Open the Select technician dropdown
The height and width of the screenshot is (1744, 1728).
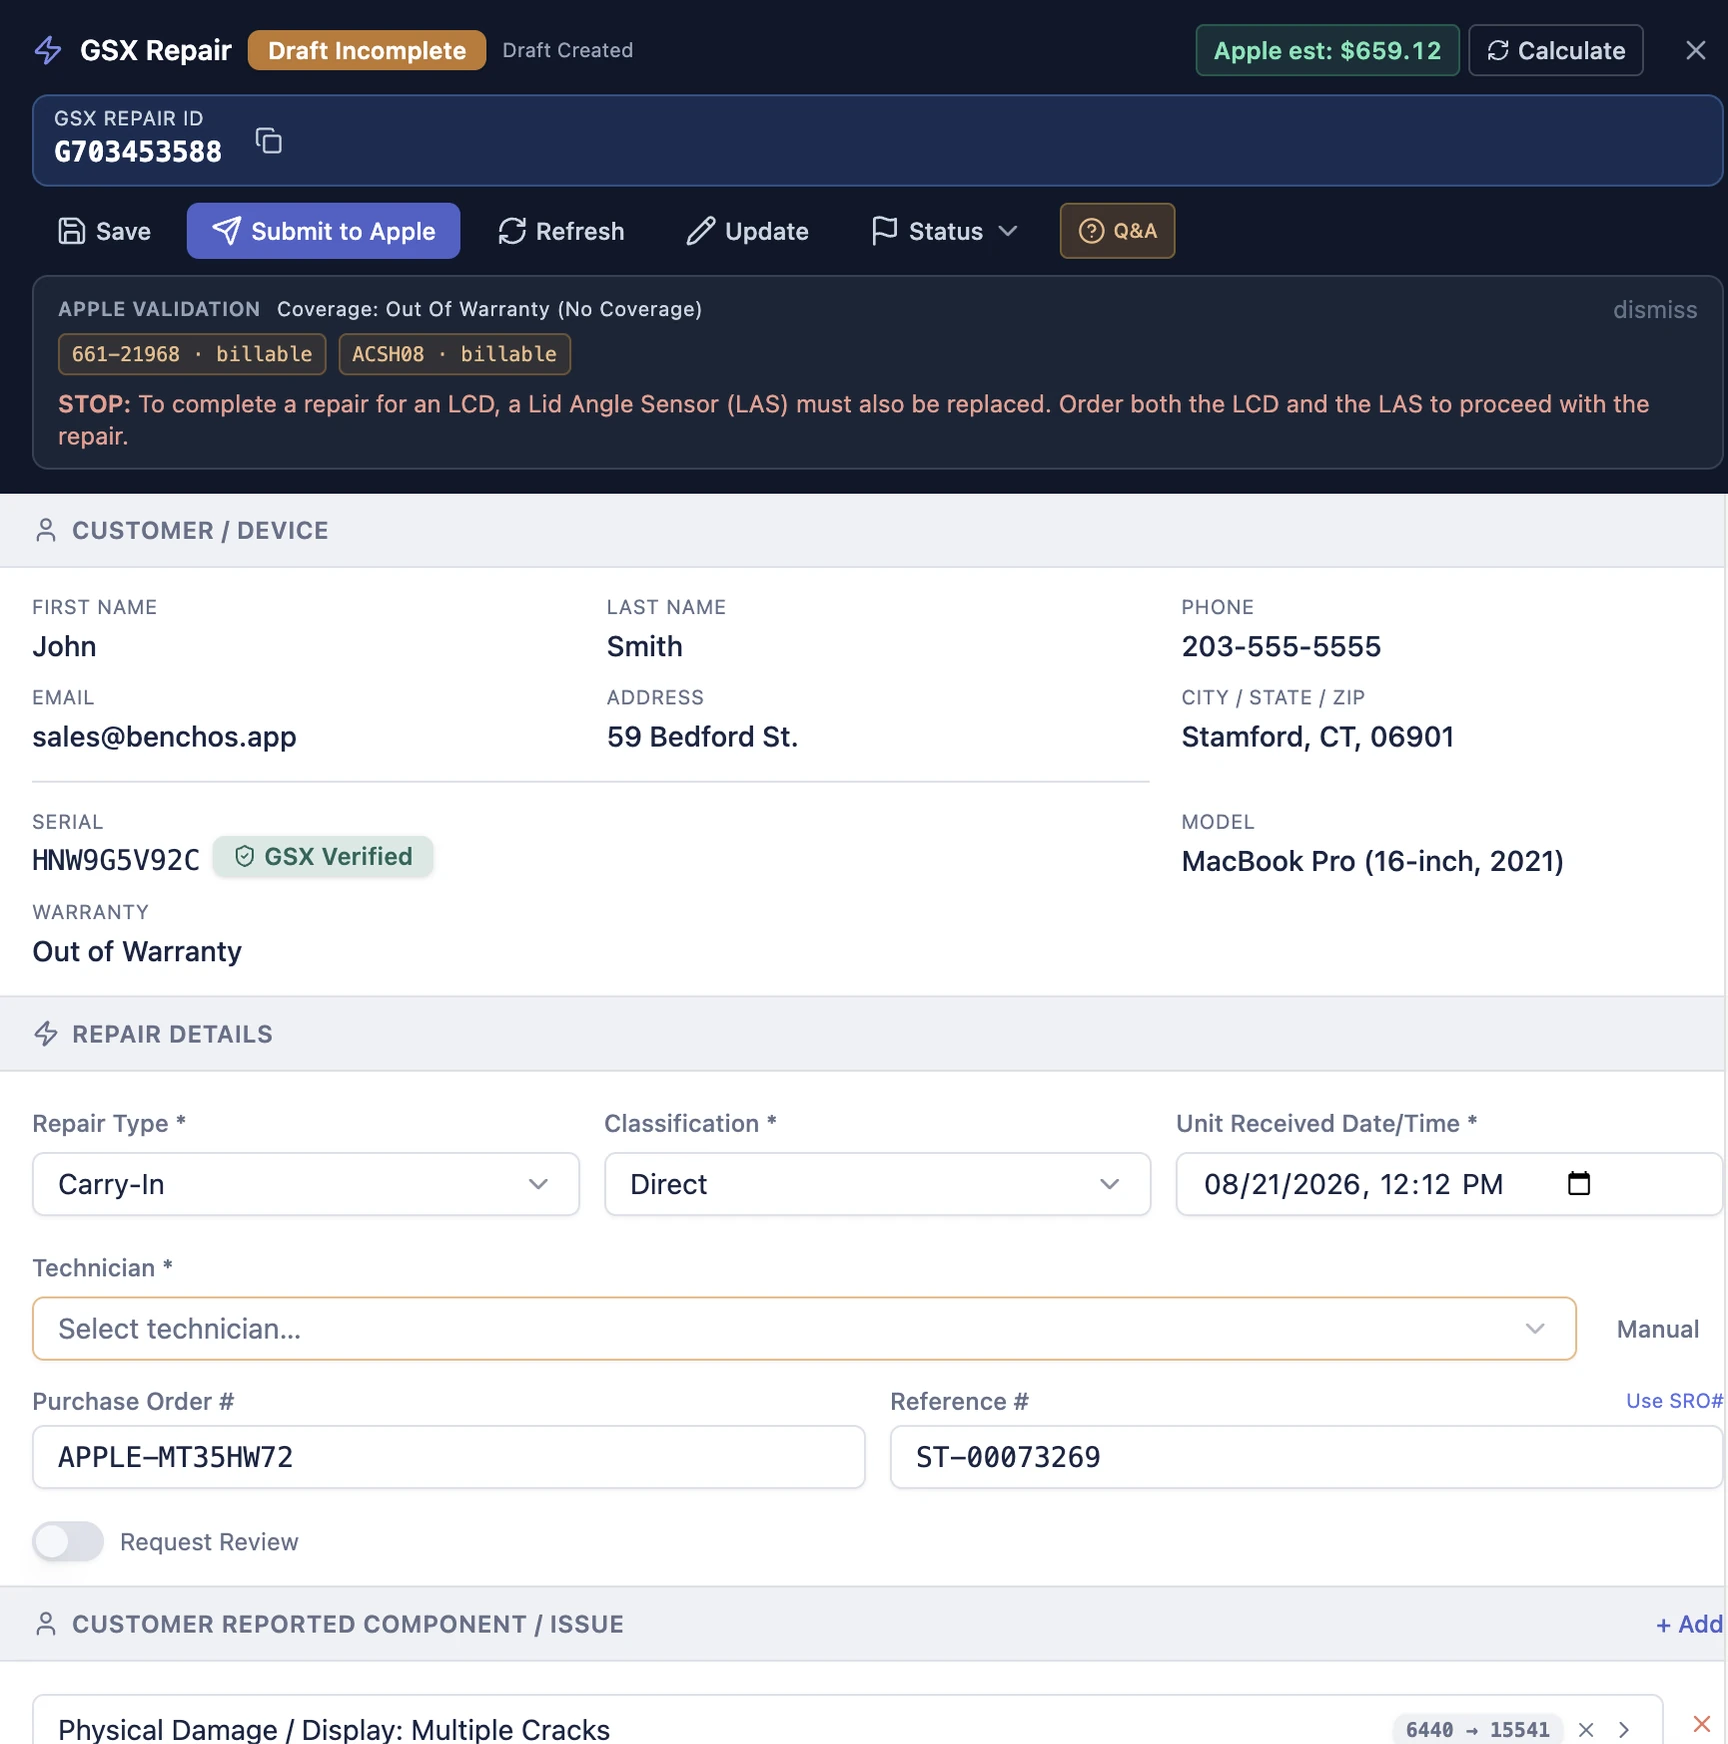pos(804,1329)
